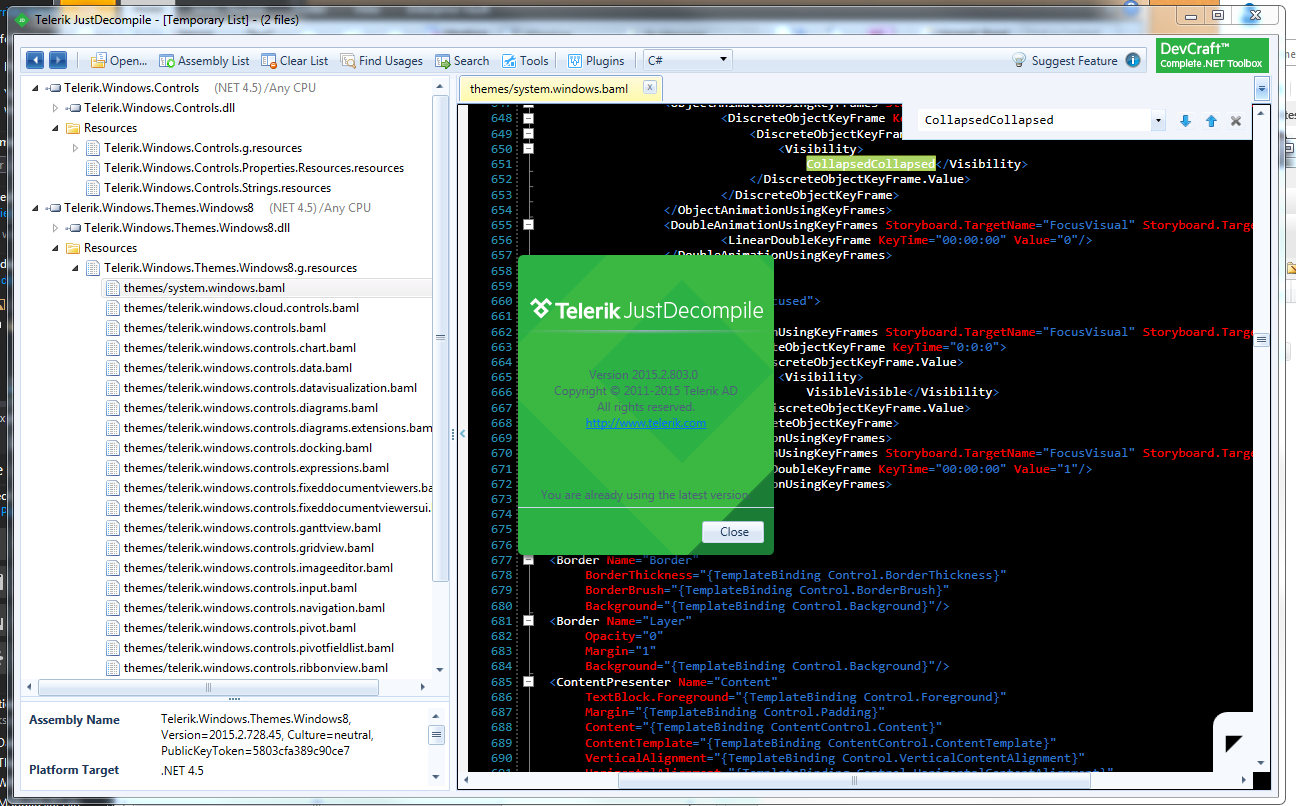The image size is (1296, 806).
Task: Fold the code block at line 649
Action: tap(528, 133)
